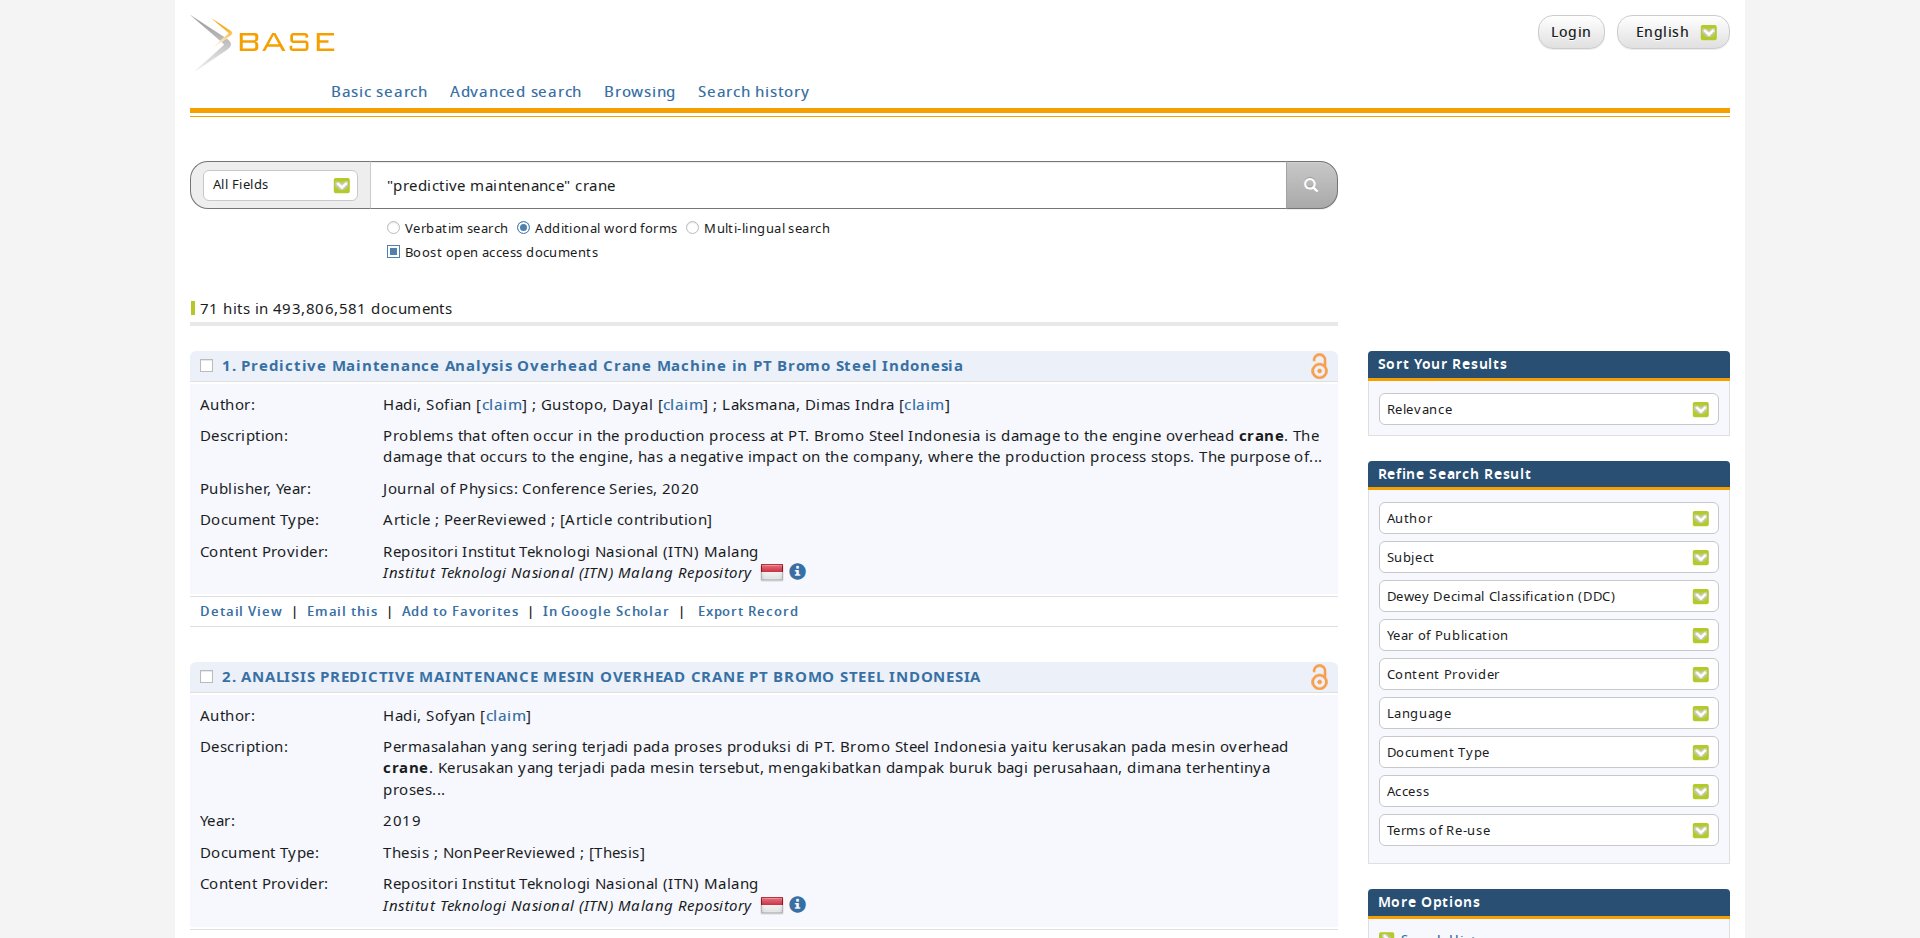Click info icon for result 1 provider
The width and height of the screenshot is (1920, 938).
[x=797, y=572]
